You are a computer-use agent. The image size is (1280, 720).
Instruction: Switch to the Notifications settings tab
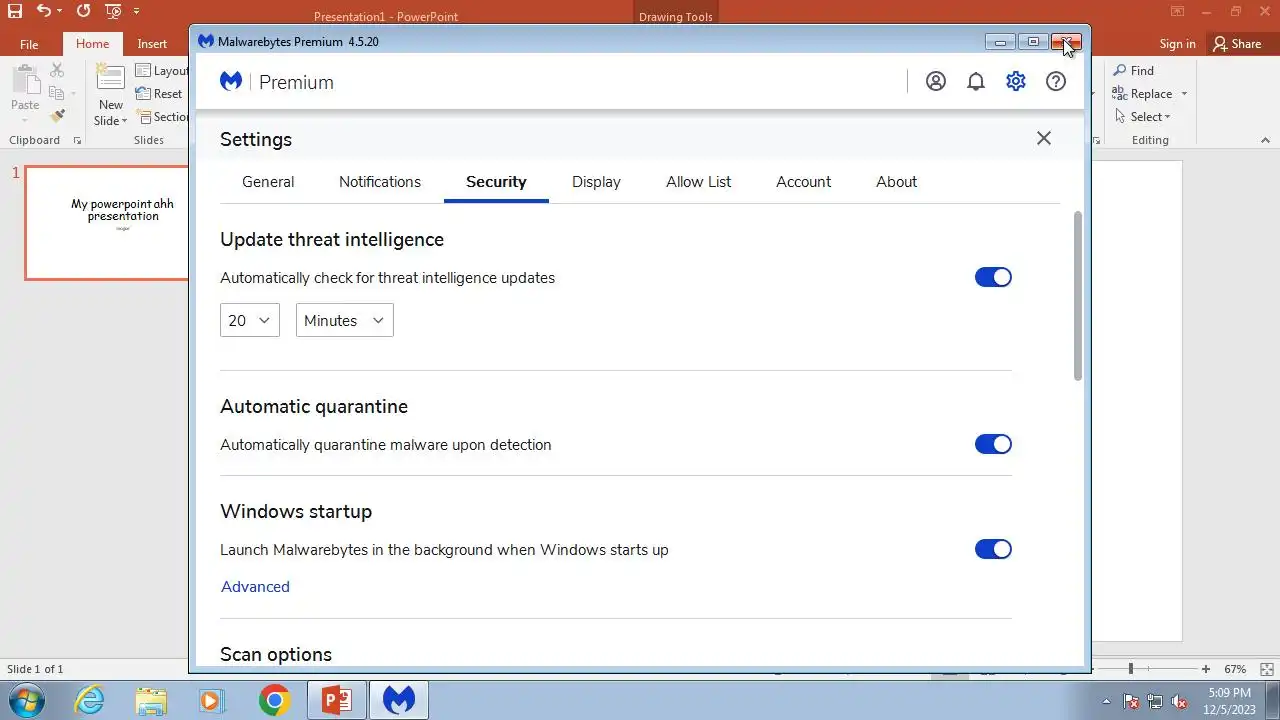[380, 182]
